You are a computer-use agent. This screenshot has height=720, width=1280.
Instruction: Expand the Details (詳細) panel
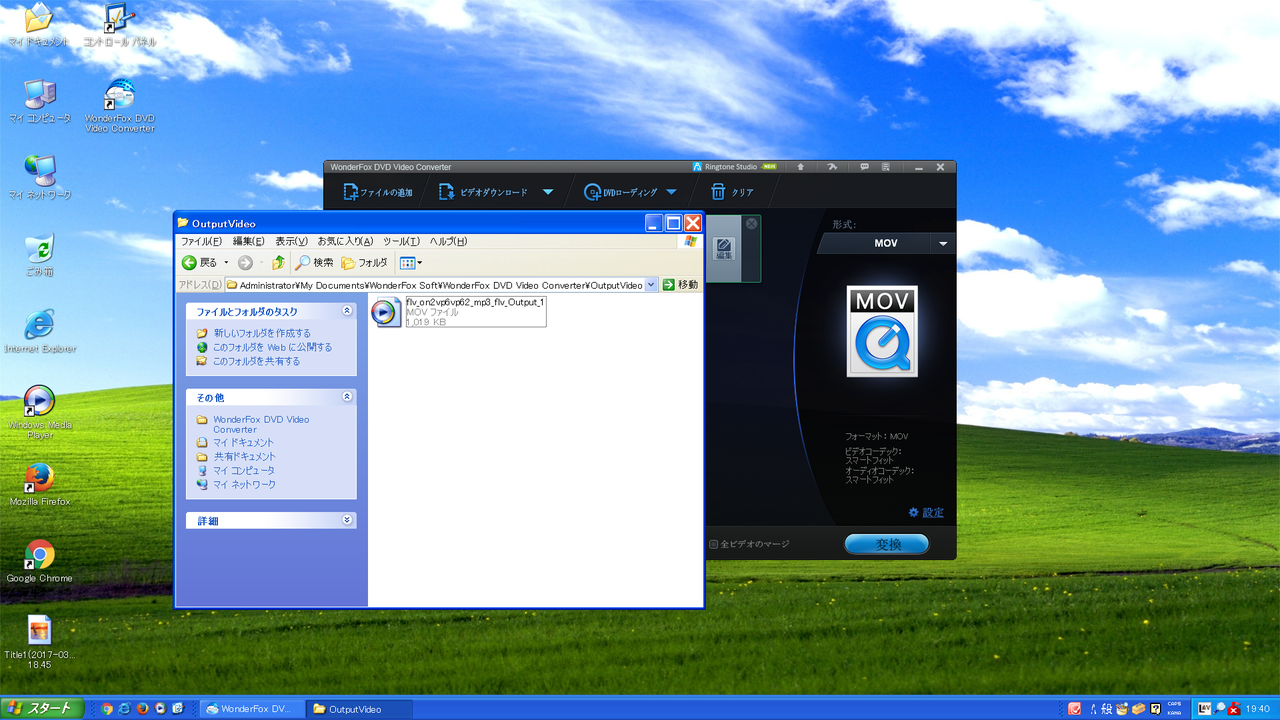pyautogui.click(x=347, y=520)
